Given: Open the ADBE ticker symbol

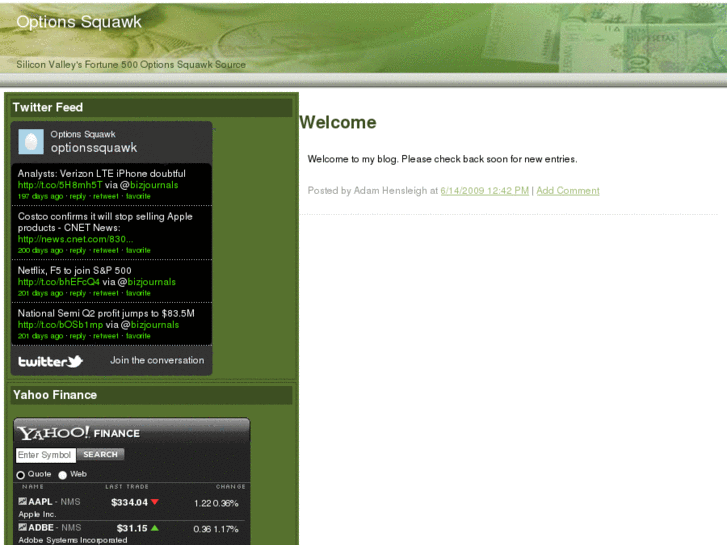Looking at the screenshot, I should pos(41,528).
